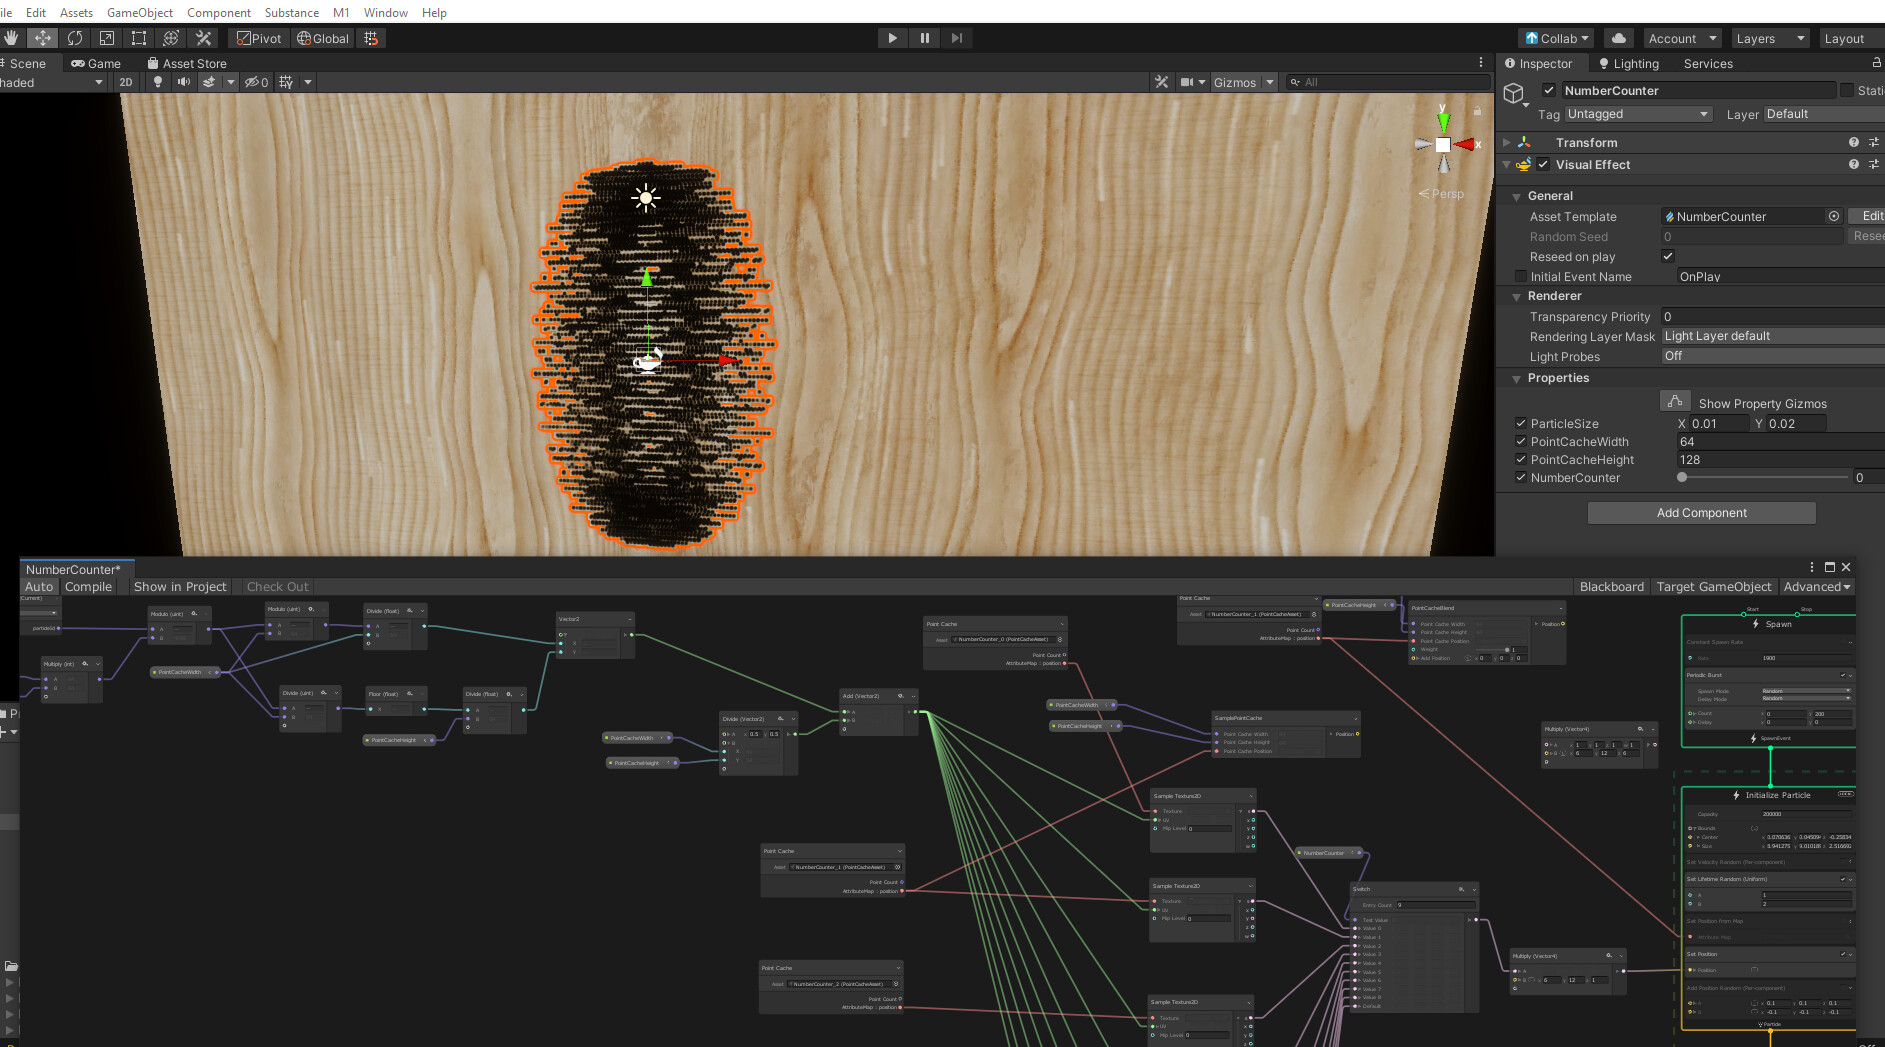Viewport: 1885px width, 1047px height.
Task: Open the Advanced dropdown in graph editor
Action: click(1816, 586)
